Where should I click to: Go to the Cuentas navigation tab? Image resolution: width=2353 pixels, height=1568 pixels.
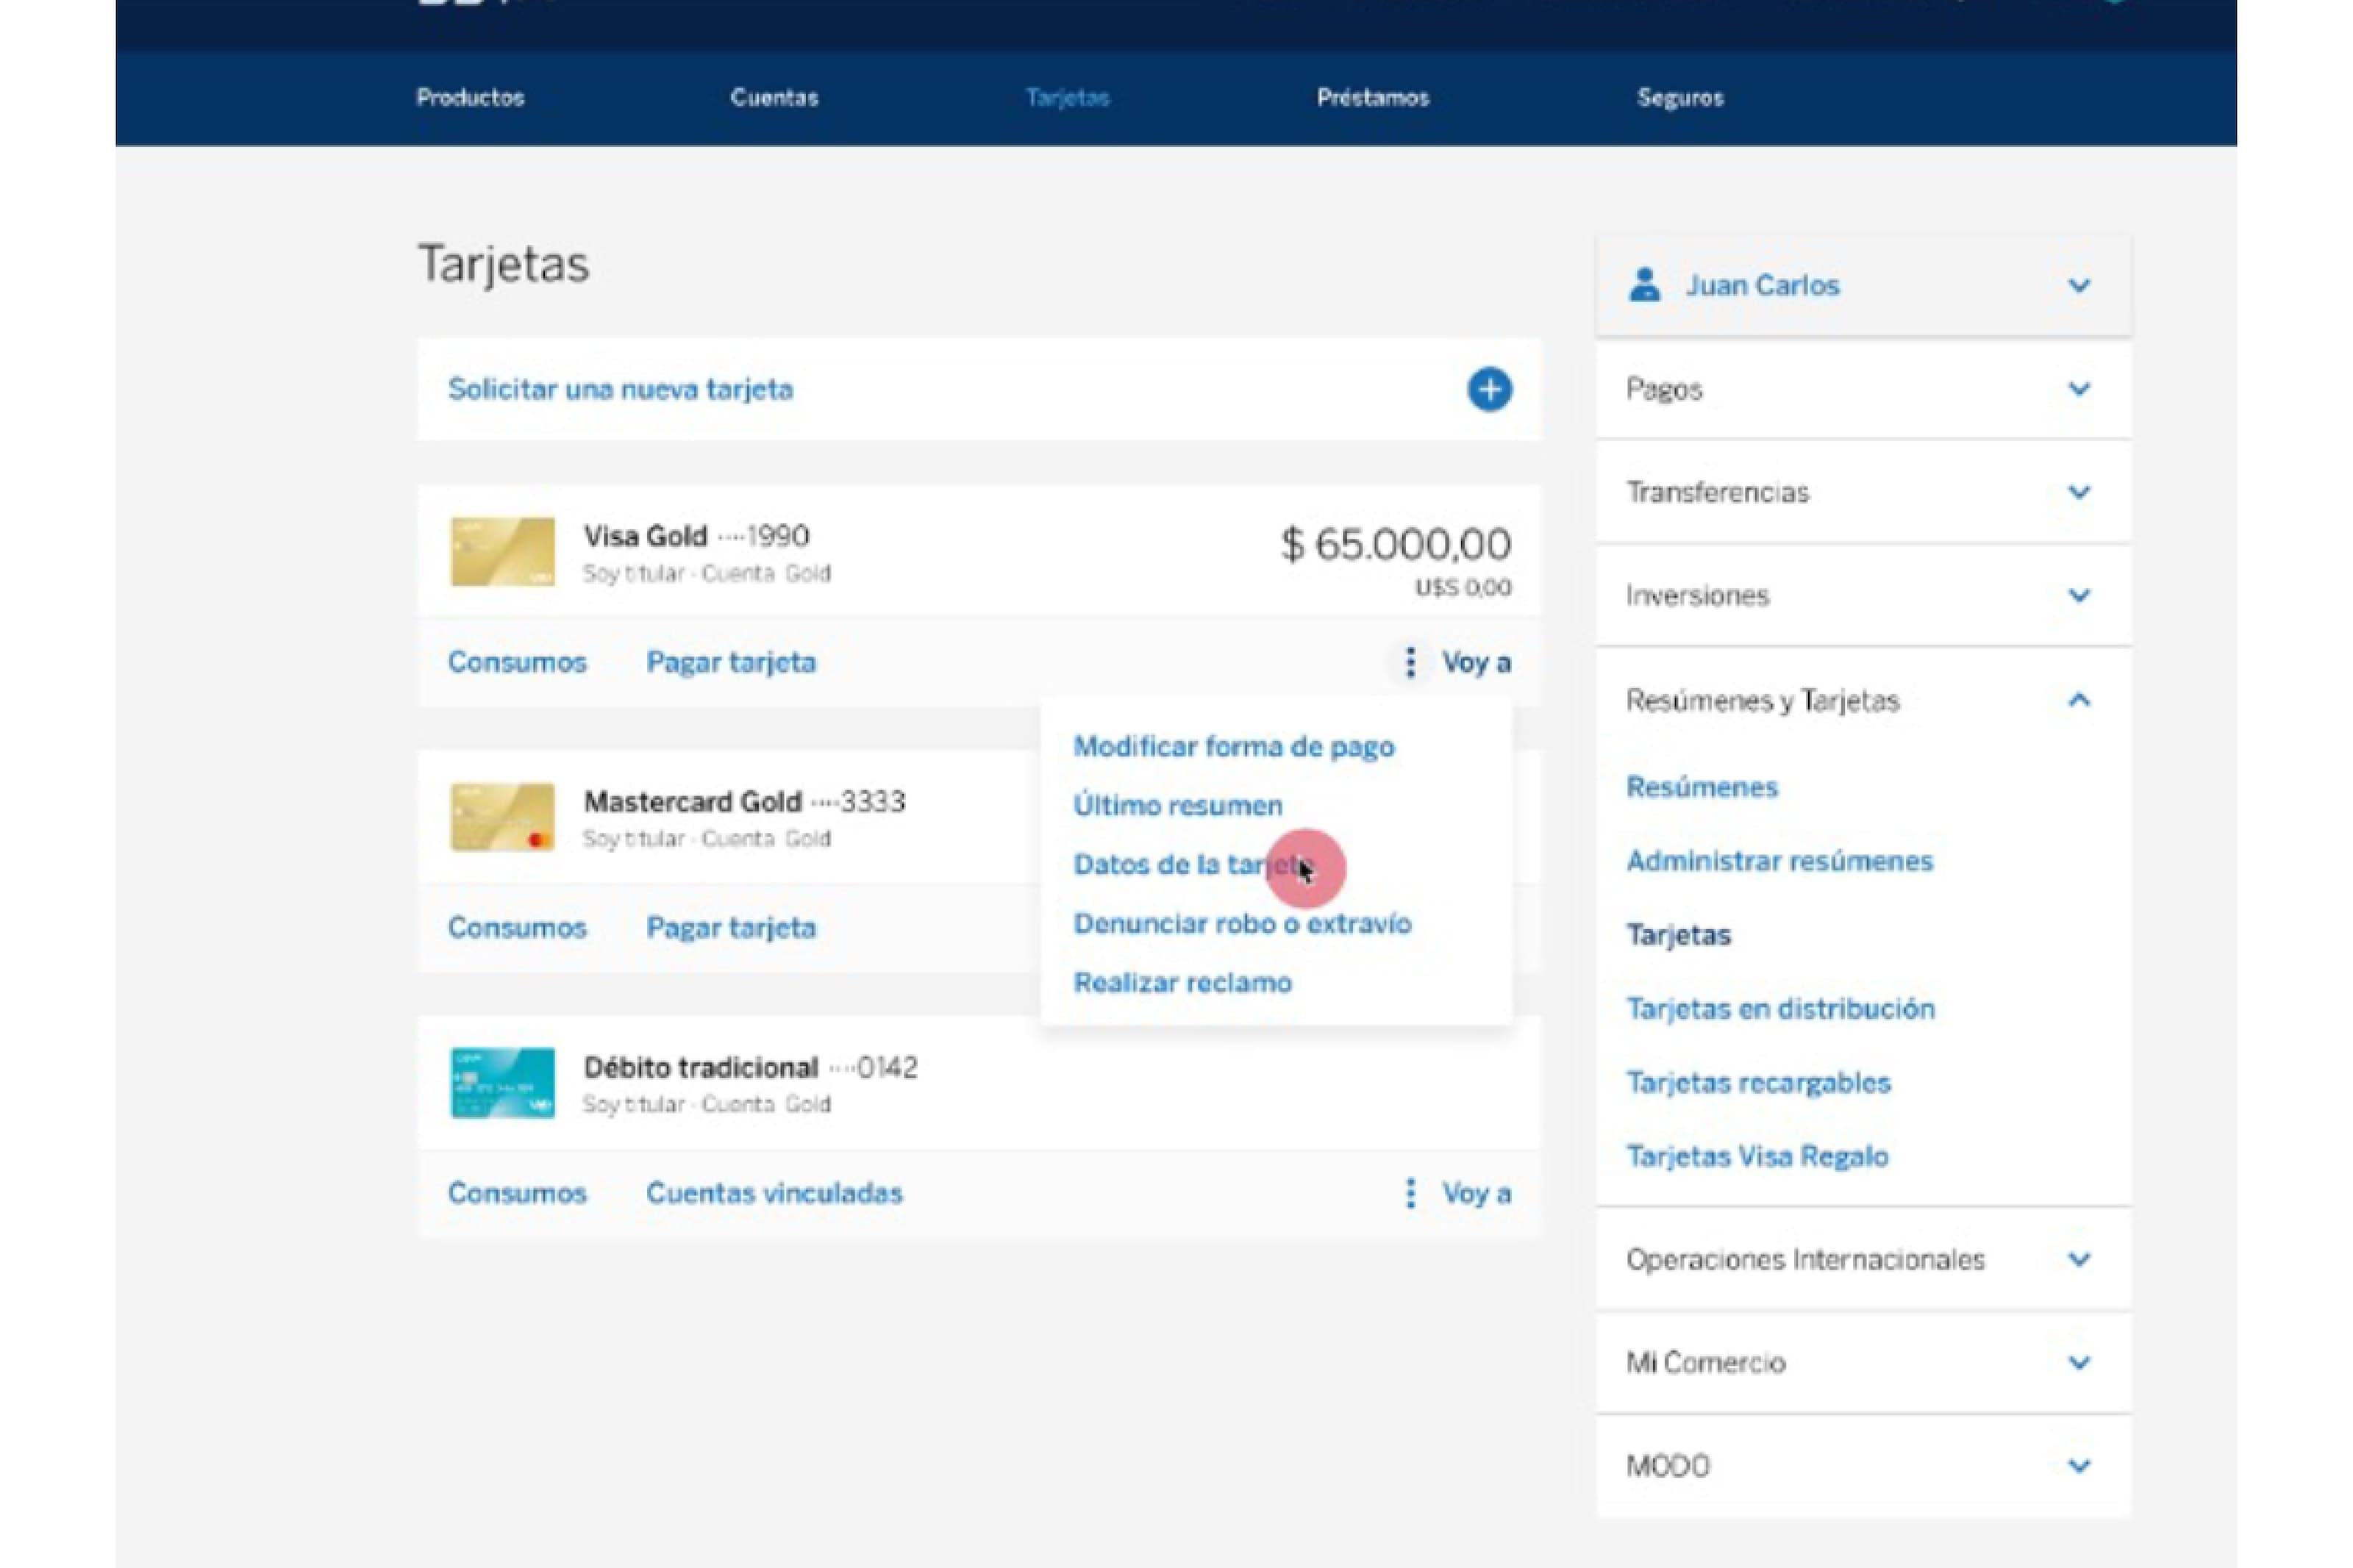[x=774, y=98]
